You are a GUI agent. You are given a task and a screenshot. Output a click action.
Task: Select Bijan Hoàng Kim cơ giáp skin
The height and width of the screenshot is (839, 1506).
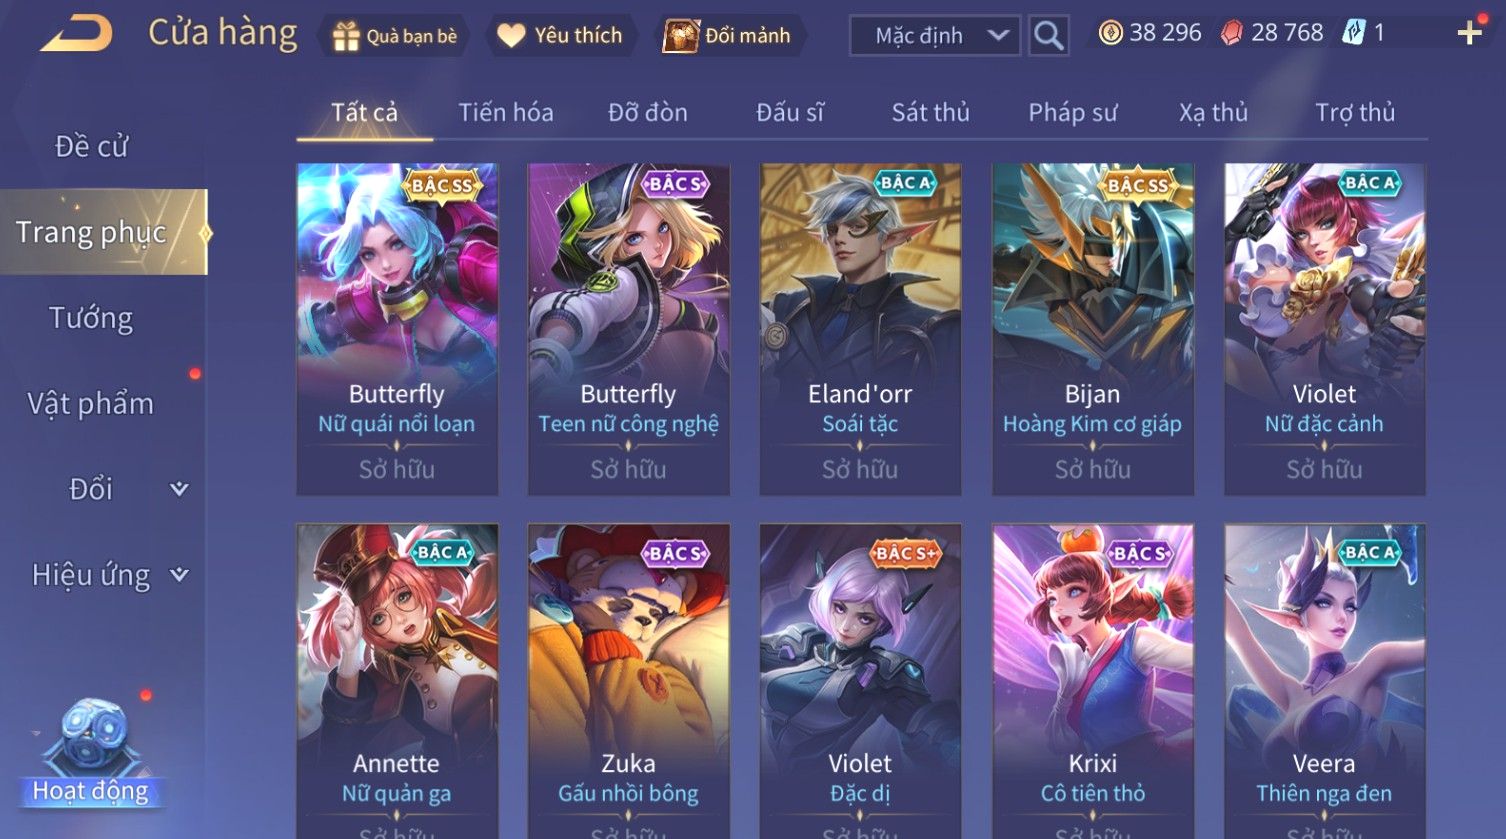coord(1093,329)
